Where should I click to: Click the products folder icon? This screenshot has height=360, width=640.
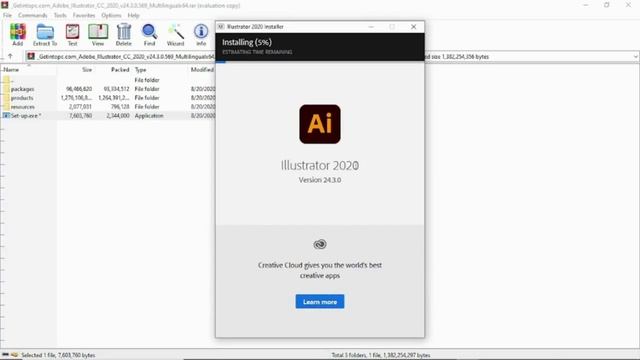pos(6,98)
